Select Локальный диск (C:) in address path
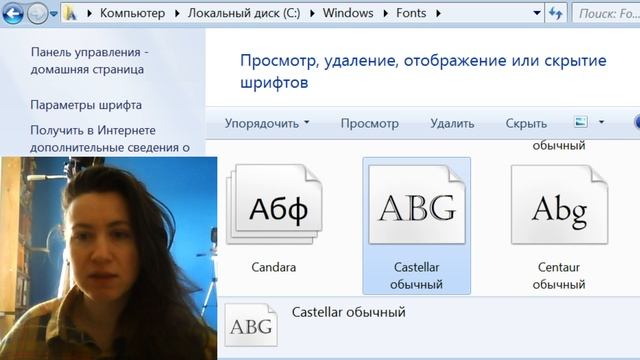This screenshot has height=360, width=640. pyautogui.click(x=244, y=13)
